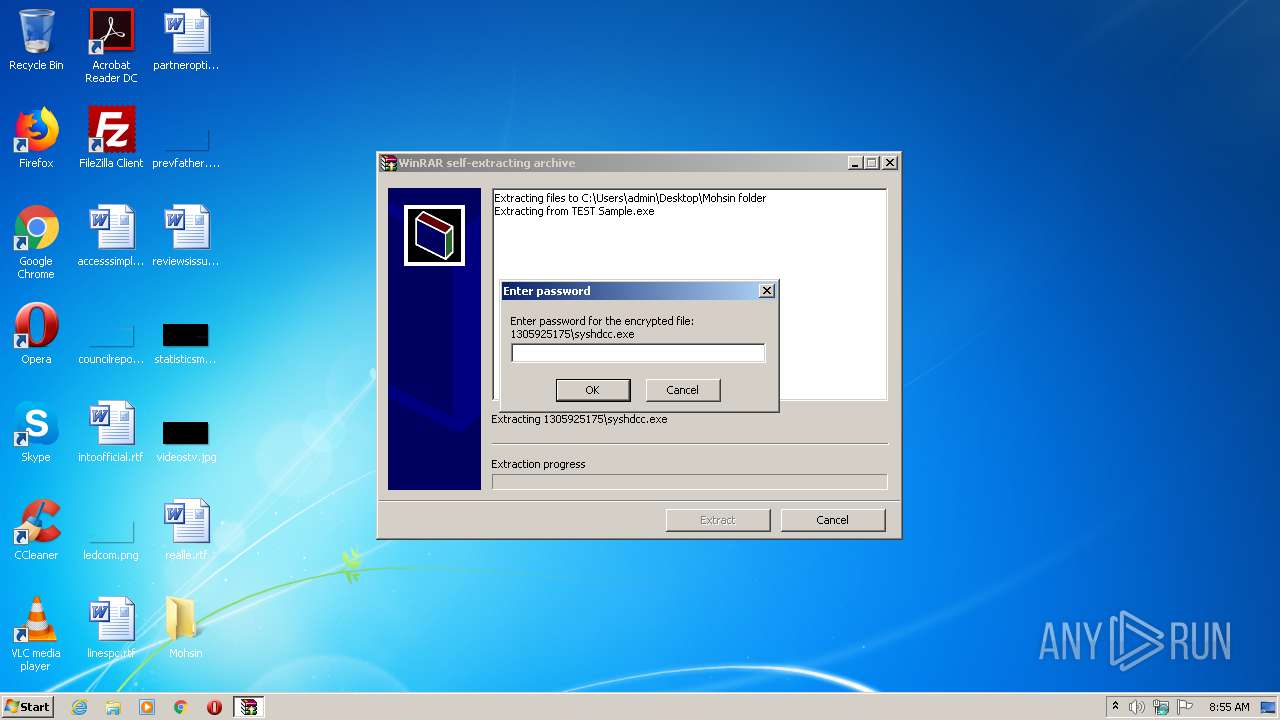Open CCleaner desktop shortcut
Viewport: 1280px width, 720px height.
[36, 530]
